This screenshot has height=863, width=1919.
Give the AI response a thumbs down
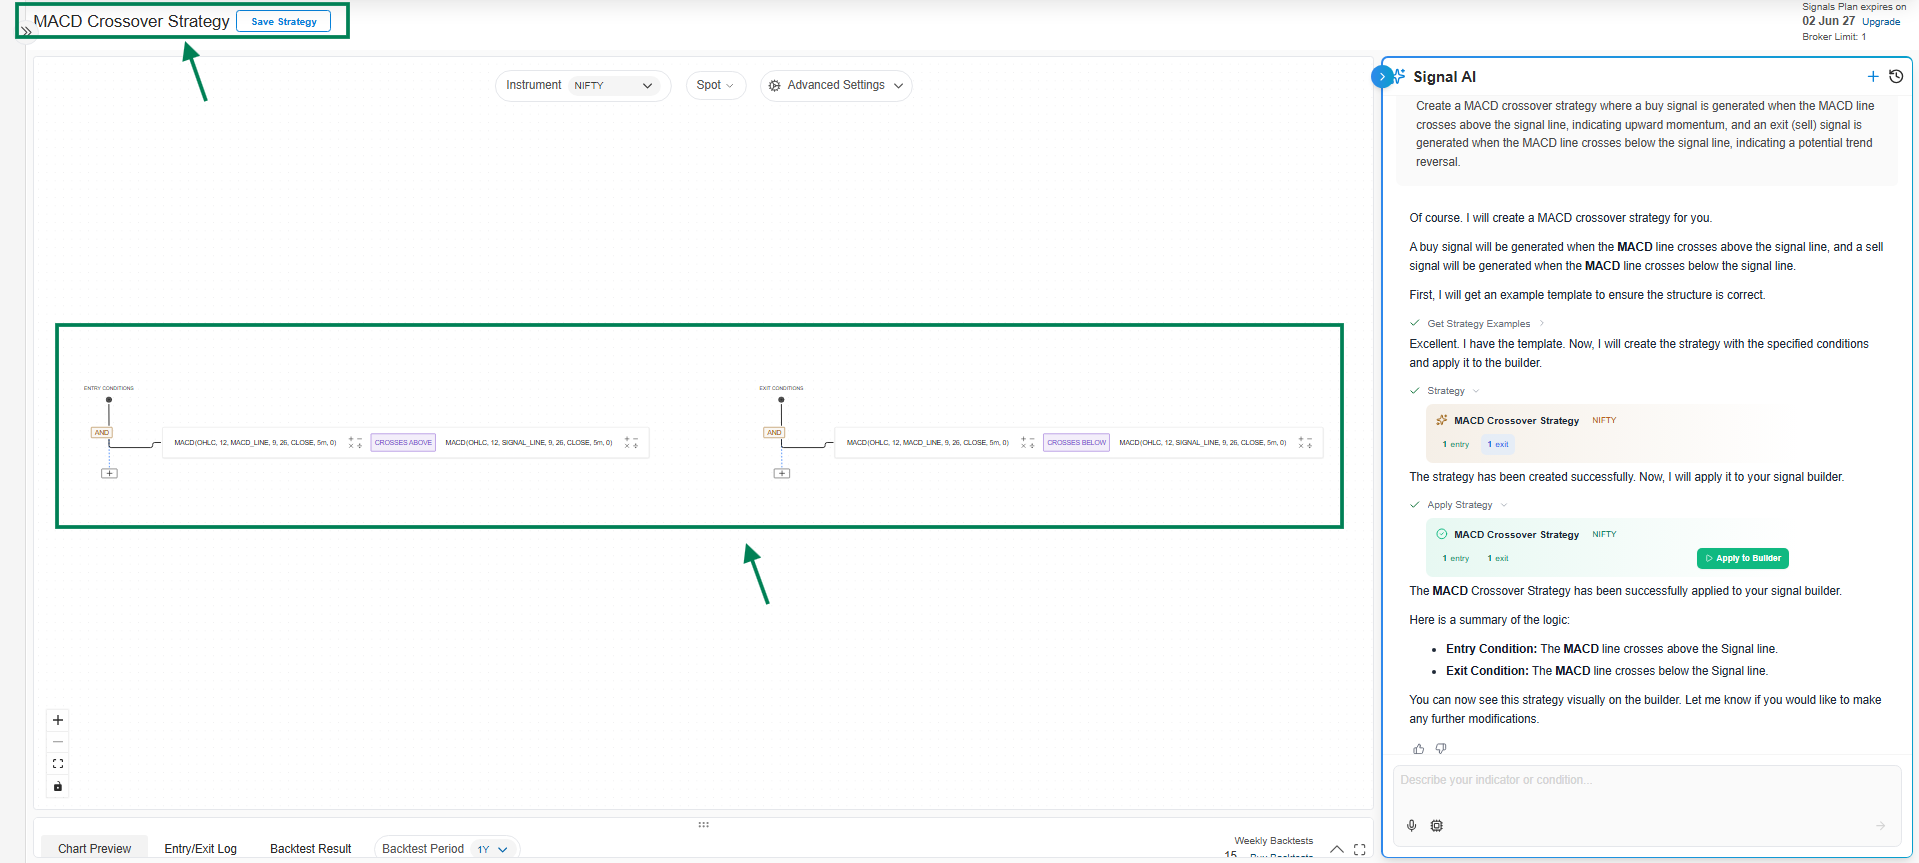(x=1441, y=749)
